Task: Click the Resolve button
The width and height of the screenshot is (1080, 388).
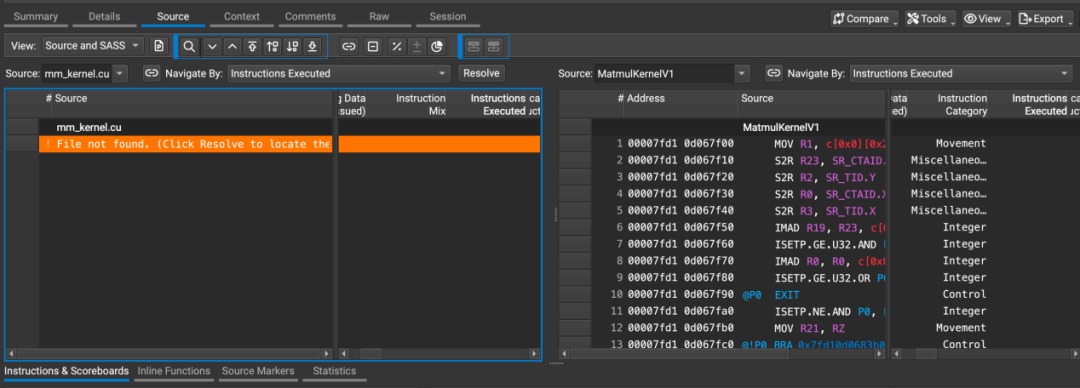Action: click(x=481, y=73)
